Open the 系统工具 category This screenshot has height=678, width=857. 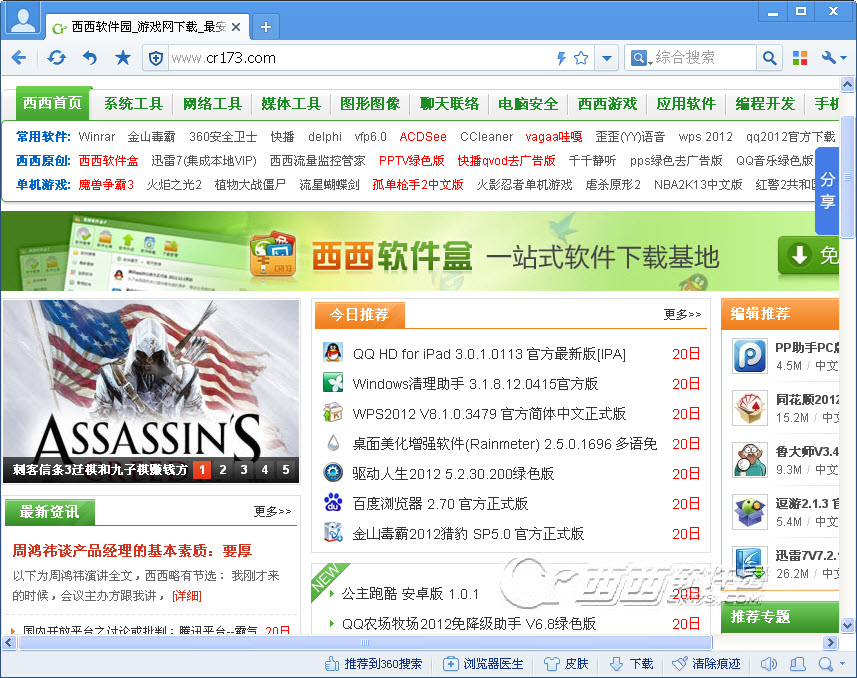[133, 103]
